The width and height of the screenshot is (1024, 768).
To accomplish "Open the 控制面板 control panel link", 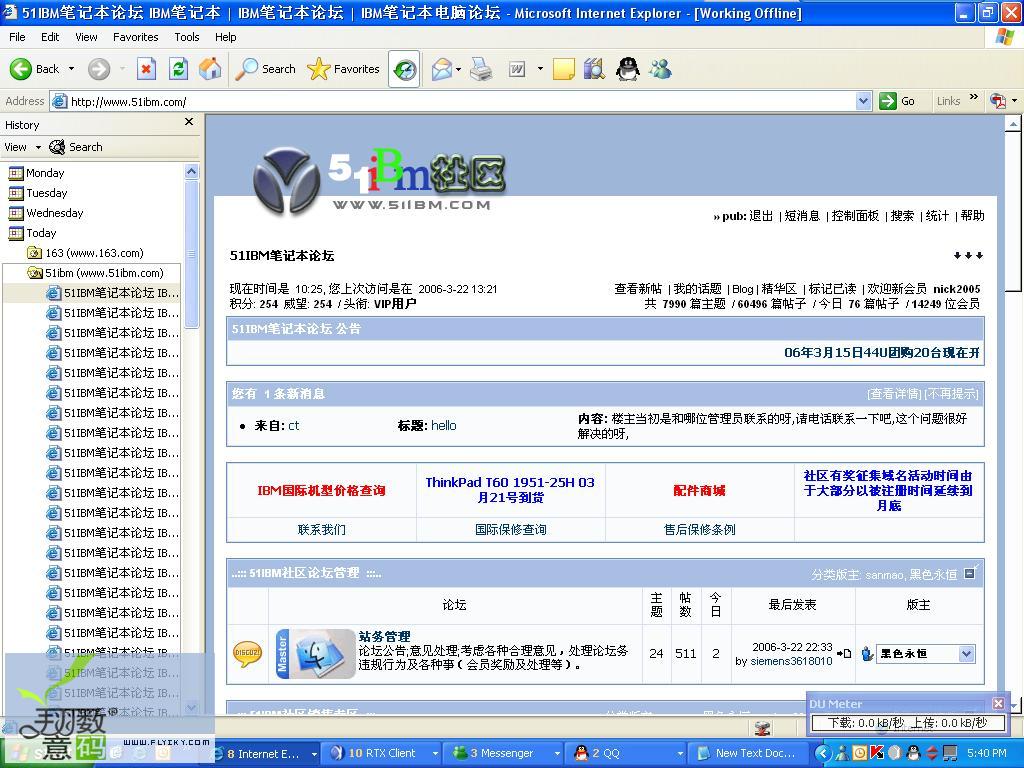I will point(855,216).
